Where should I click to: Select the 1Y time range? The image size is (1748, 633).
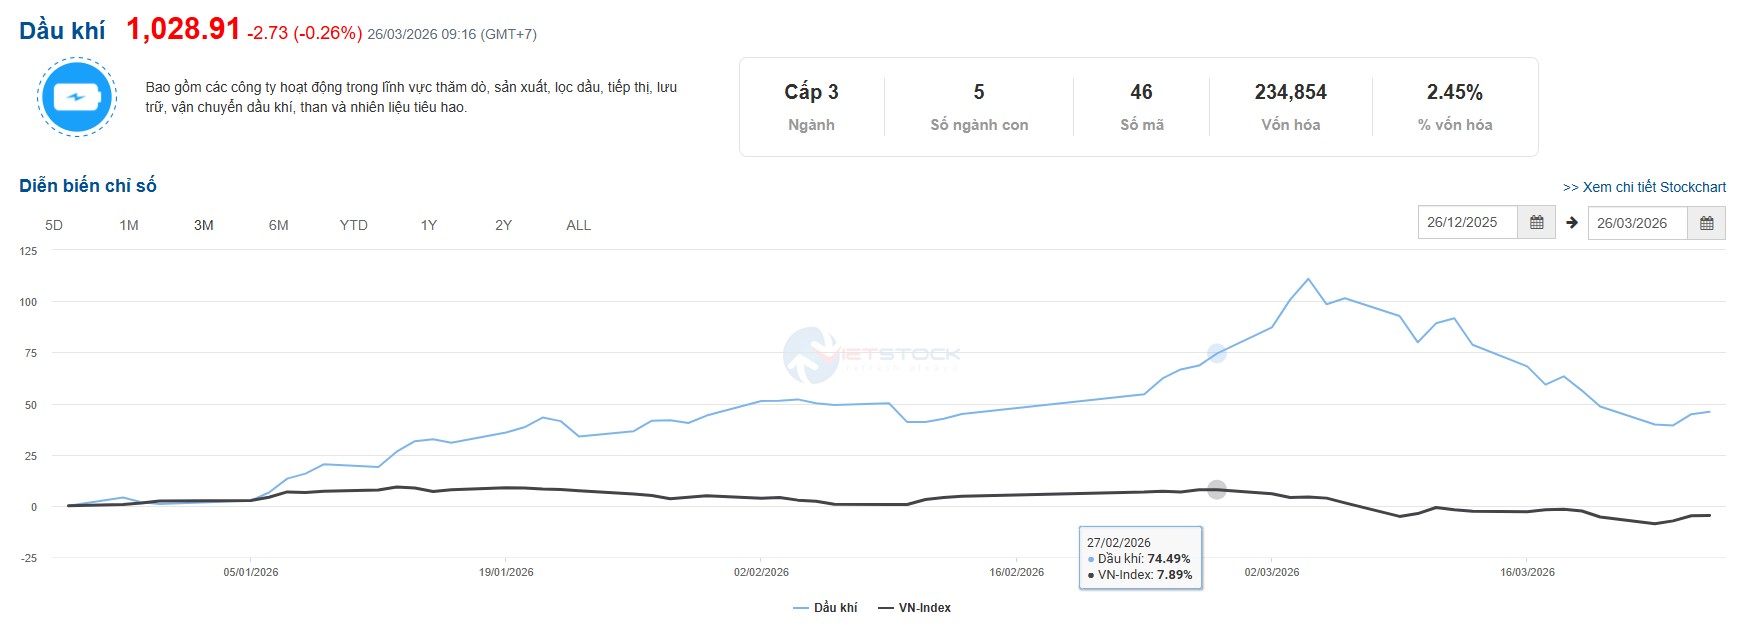(x=429, y=225)
